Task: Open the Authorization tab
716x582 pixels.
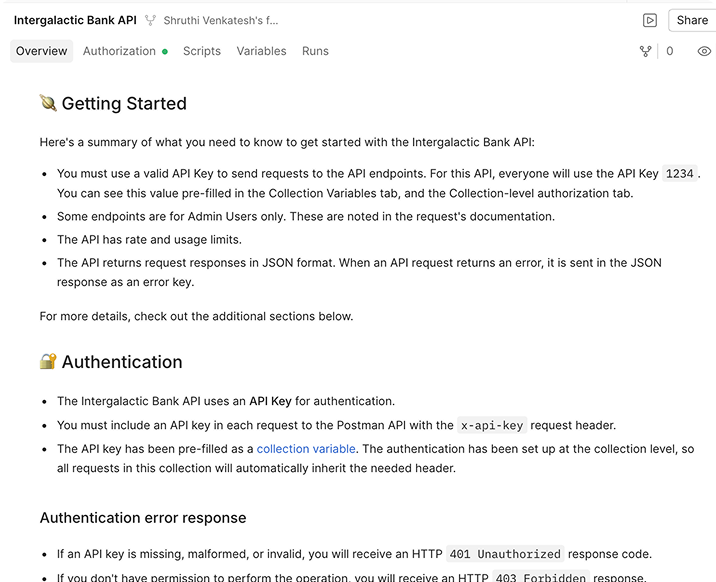Action: pyautogui.click(x=119, y=51)
